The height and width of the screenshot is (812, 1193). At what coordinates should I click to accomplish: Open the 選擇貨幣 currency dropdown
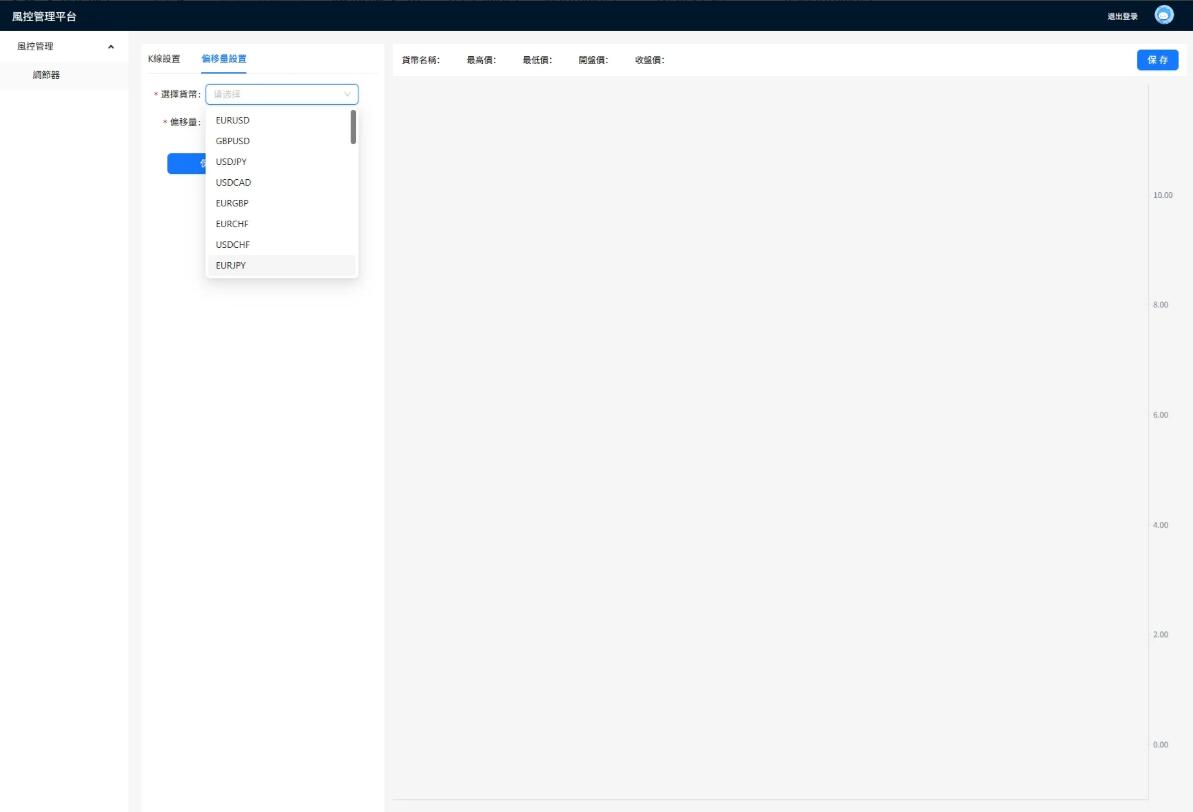281,94
